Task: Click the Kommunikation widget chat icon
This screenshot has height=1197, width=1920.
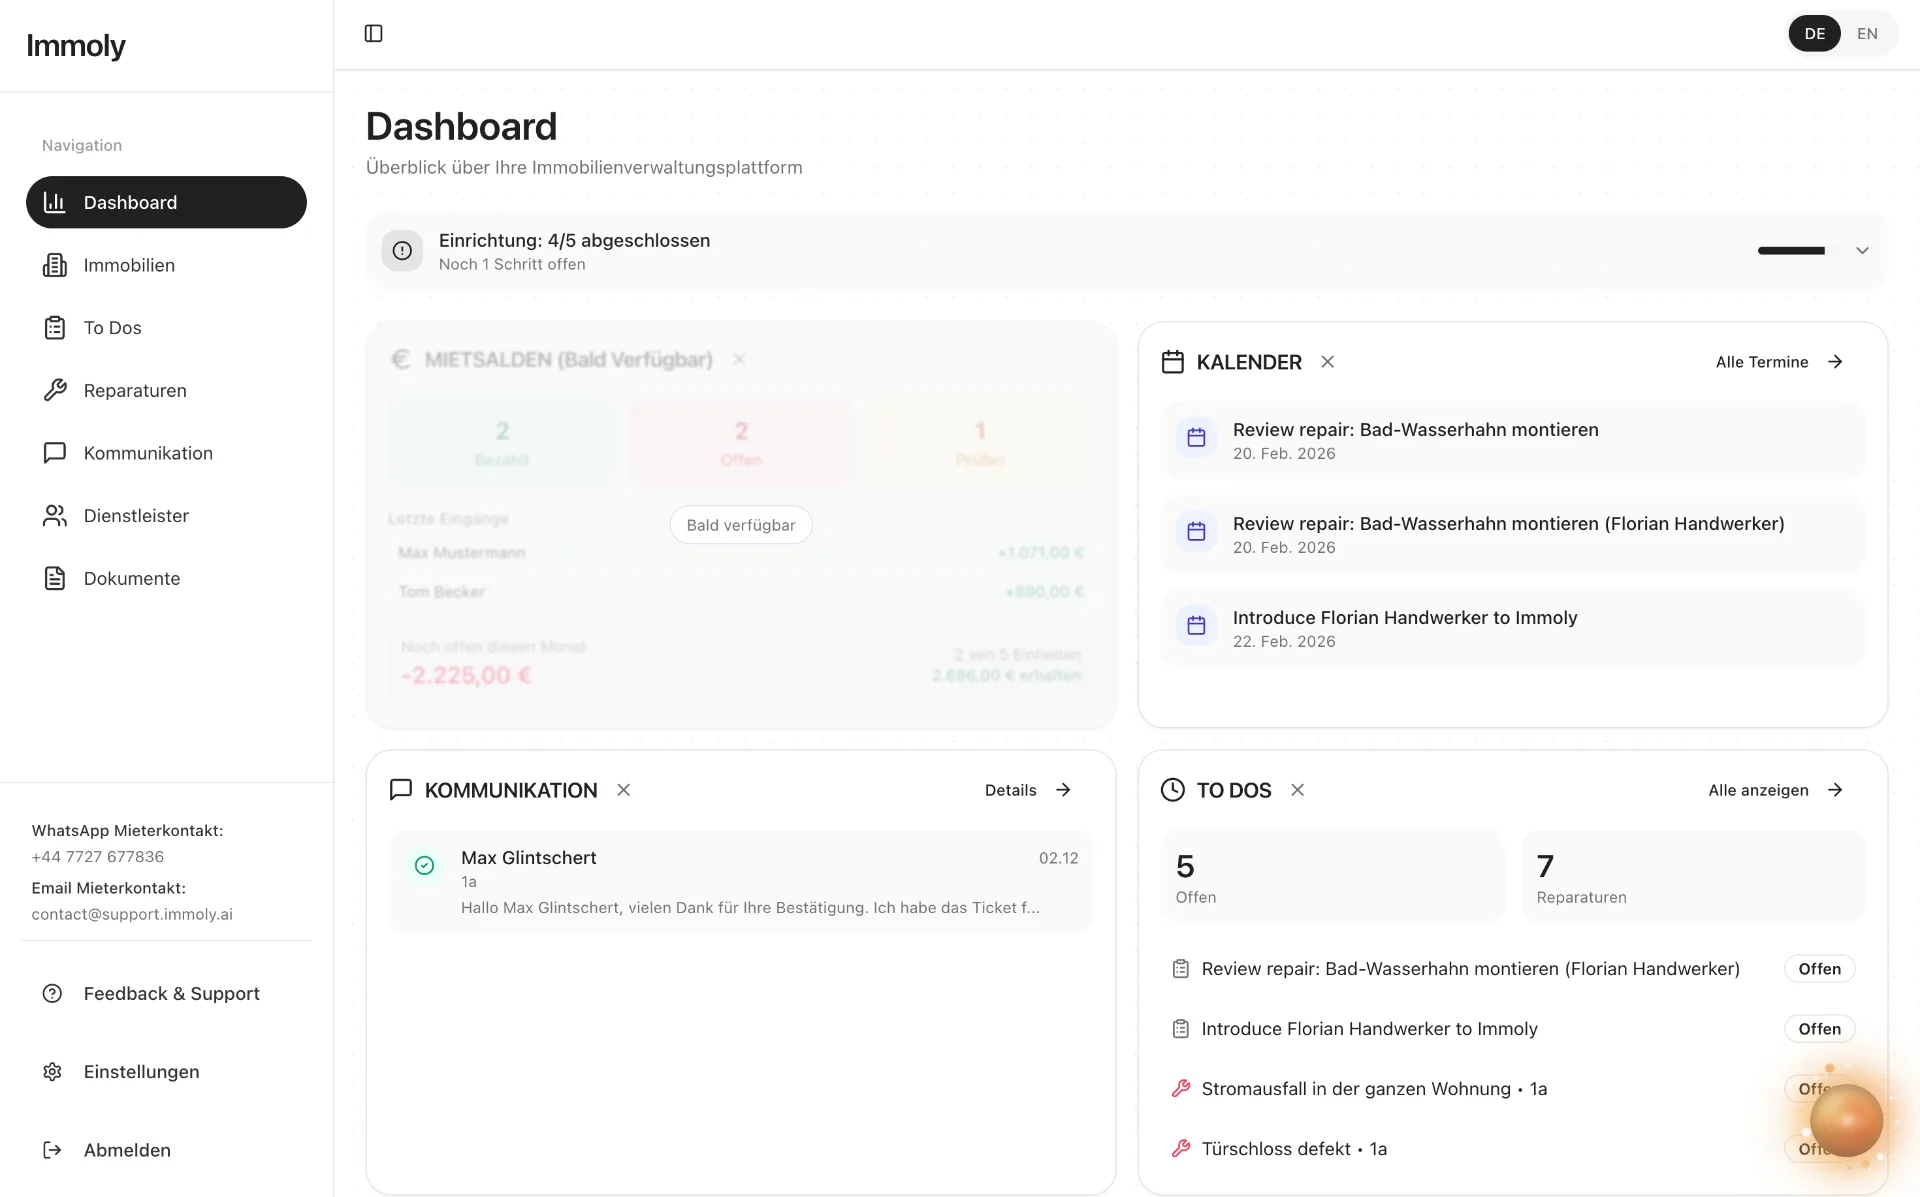Action: 401,790
